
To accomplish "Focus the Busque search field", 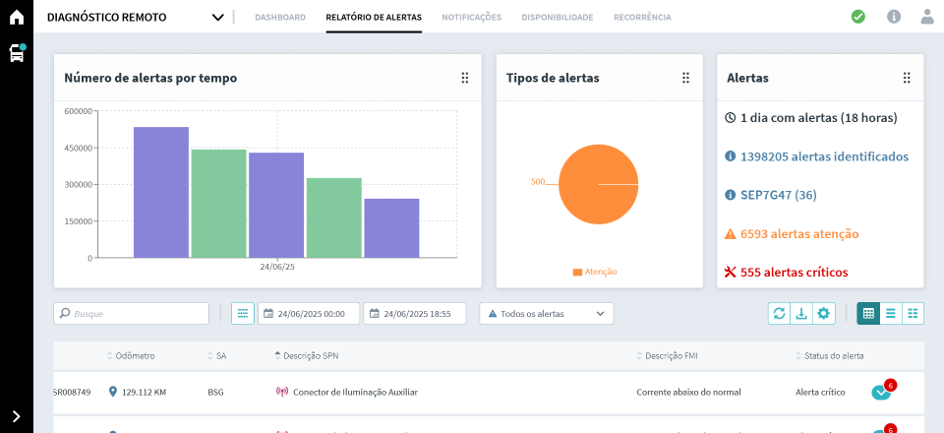I will coord(131,314).
